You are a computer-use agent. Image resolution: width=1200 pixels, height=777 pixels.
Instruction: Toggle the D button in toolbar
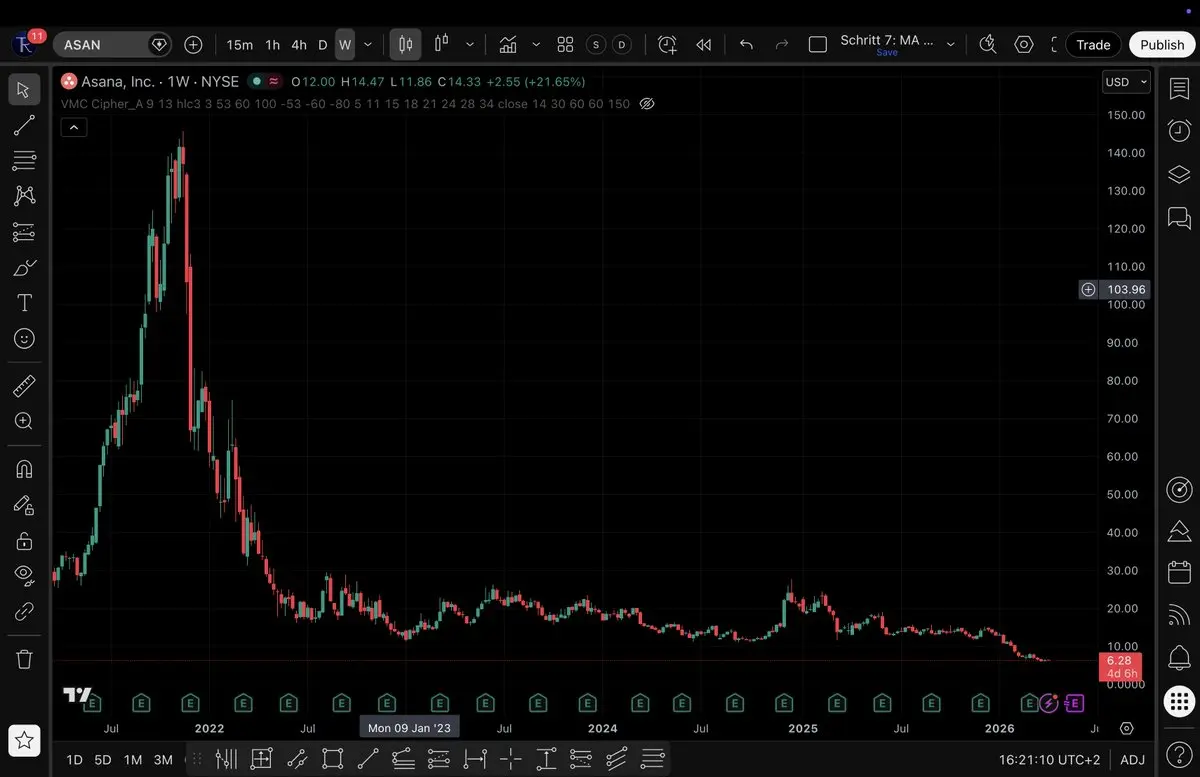(x=622, y=45)
